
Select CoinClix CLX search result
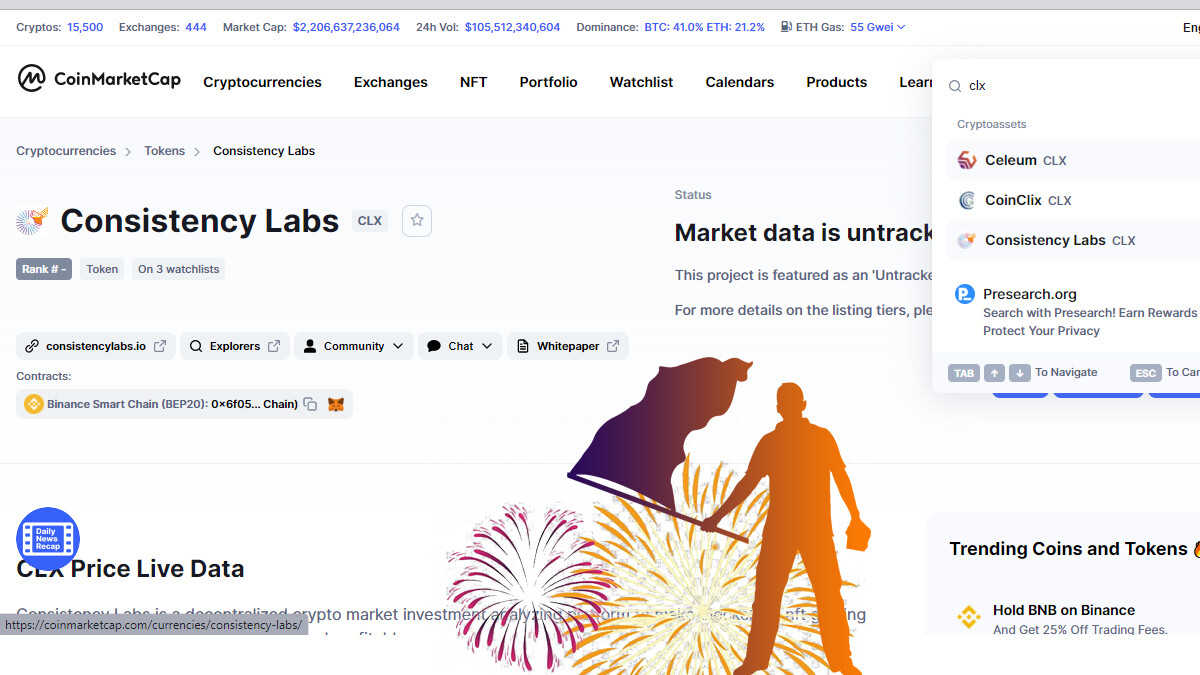pos(1073,200)
